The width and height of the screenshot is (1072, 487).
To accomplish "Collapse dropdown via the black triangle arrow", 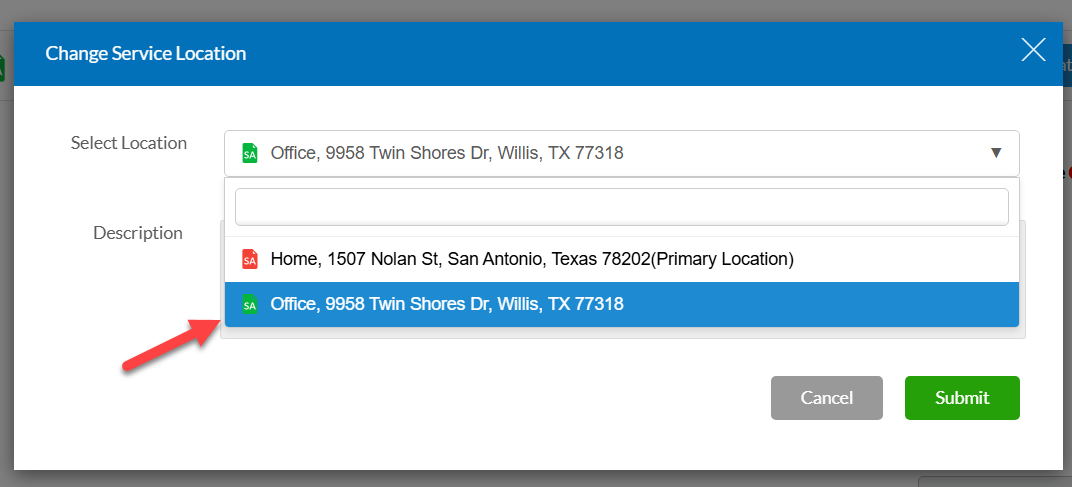I will click(995, 153).
